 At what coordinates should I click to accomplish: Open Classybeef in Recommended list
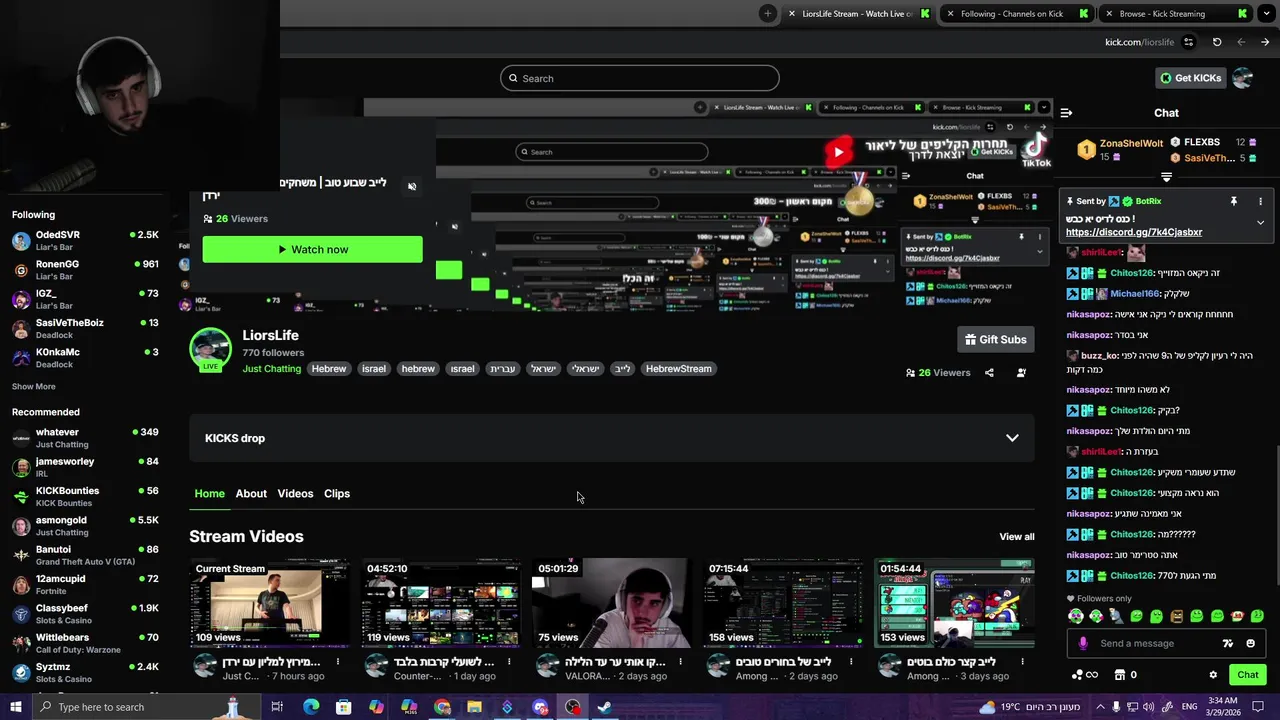(x=85, y=614)
